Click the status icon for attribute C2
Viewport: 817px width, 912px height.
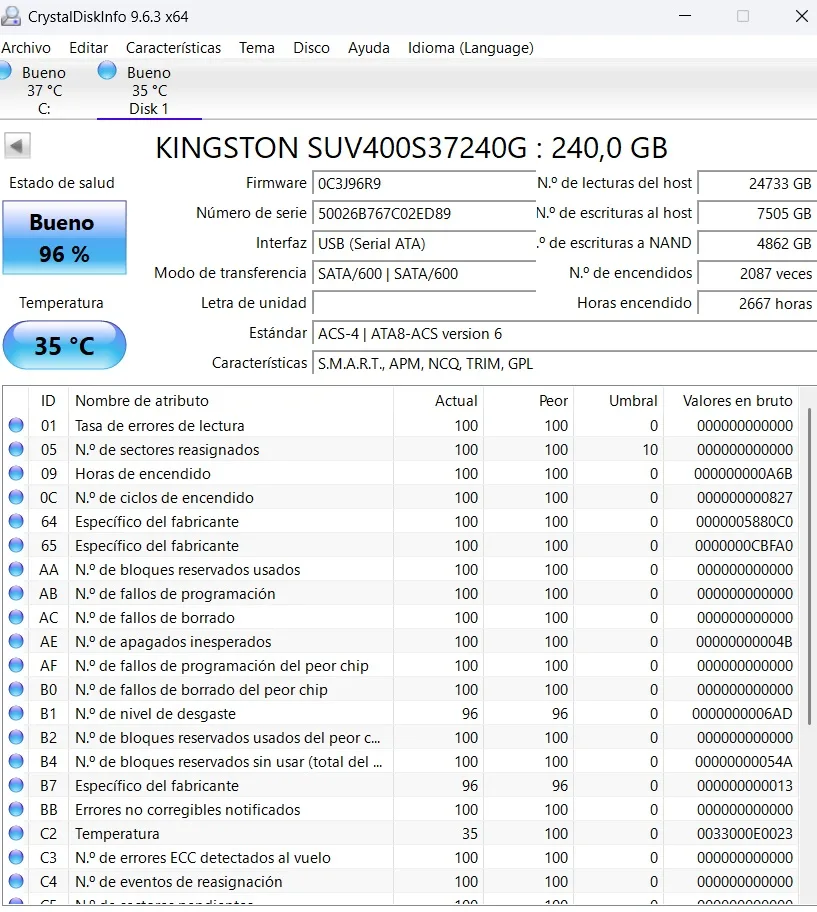pos(16,833)
